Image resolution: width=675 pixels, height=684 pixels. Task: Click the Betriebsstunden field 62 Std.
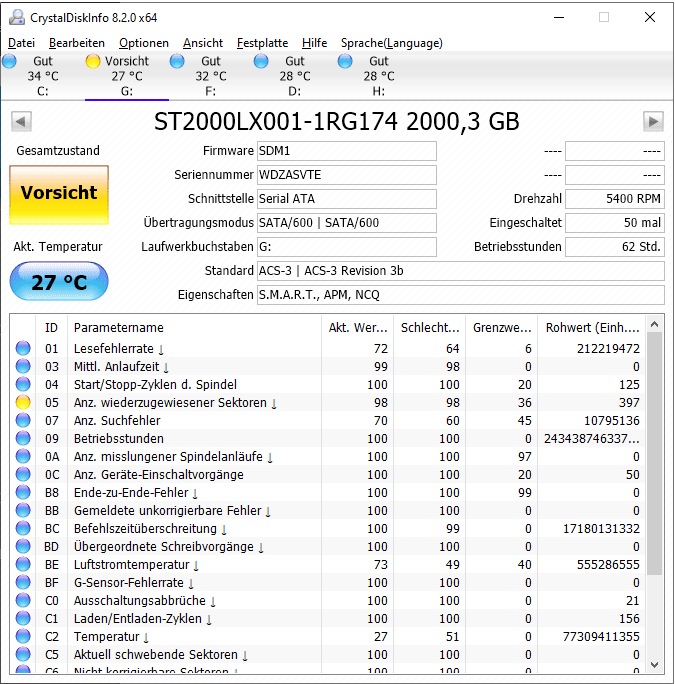(x=615, y=247)
